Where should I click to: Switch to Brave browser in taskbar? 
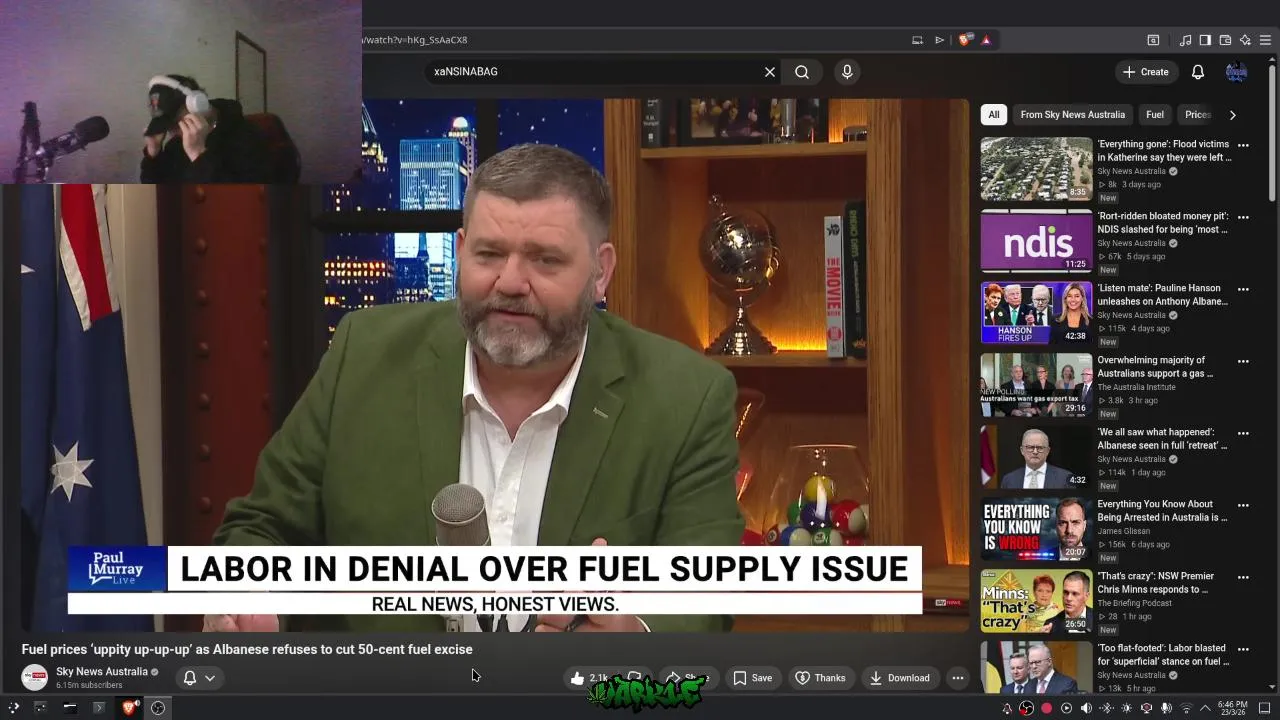pyautogui.click(x=129, y=708)
